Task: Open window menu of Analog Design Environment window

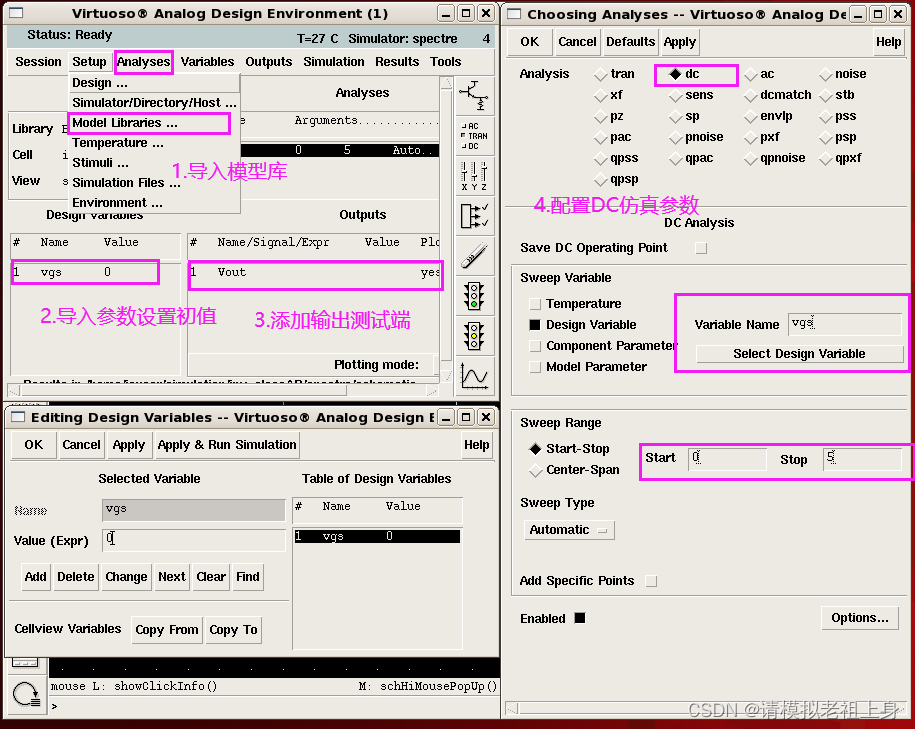Action: coord(16,13)
